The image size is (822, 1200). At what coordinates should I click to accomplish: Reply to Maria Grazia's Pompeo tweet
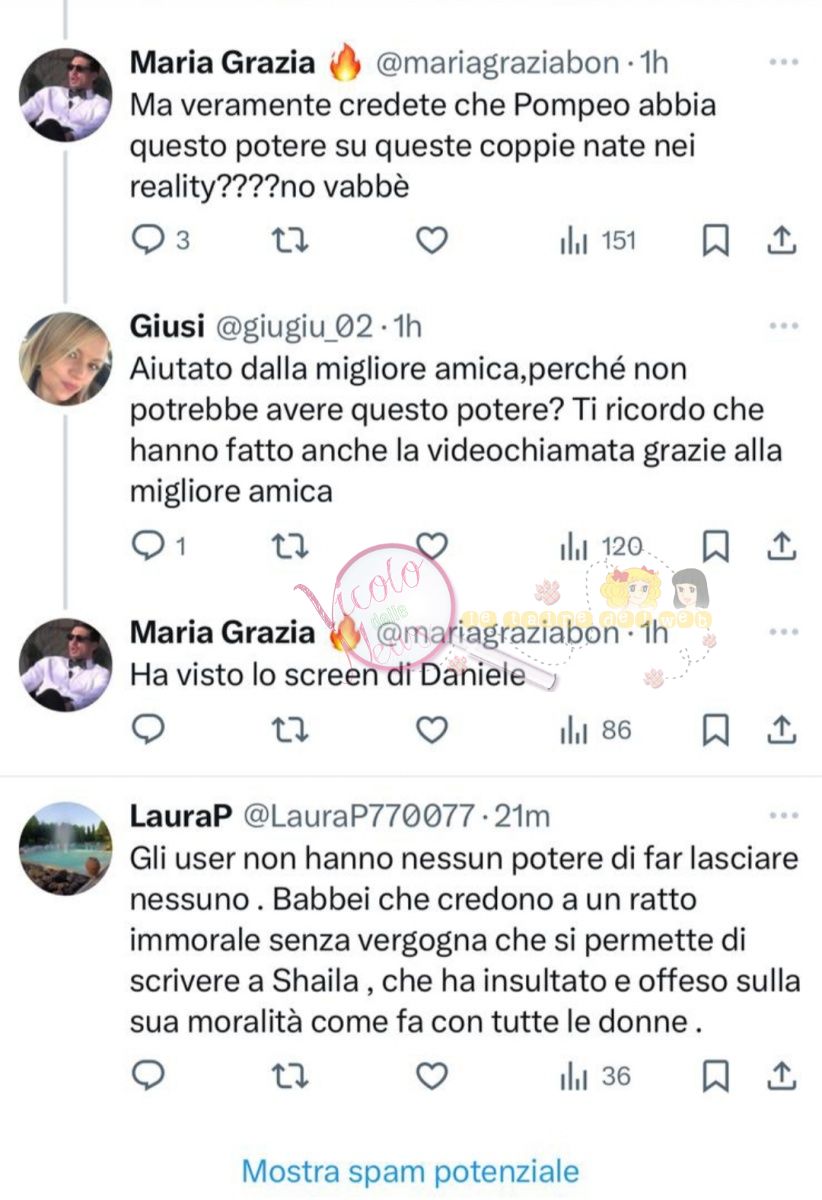(148, 241)
